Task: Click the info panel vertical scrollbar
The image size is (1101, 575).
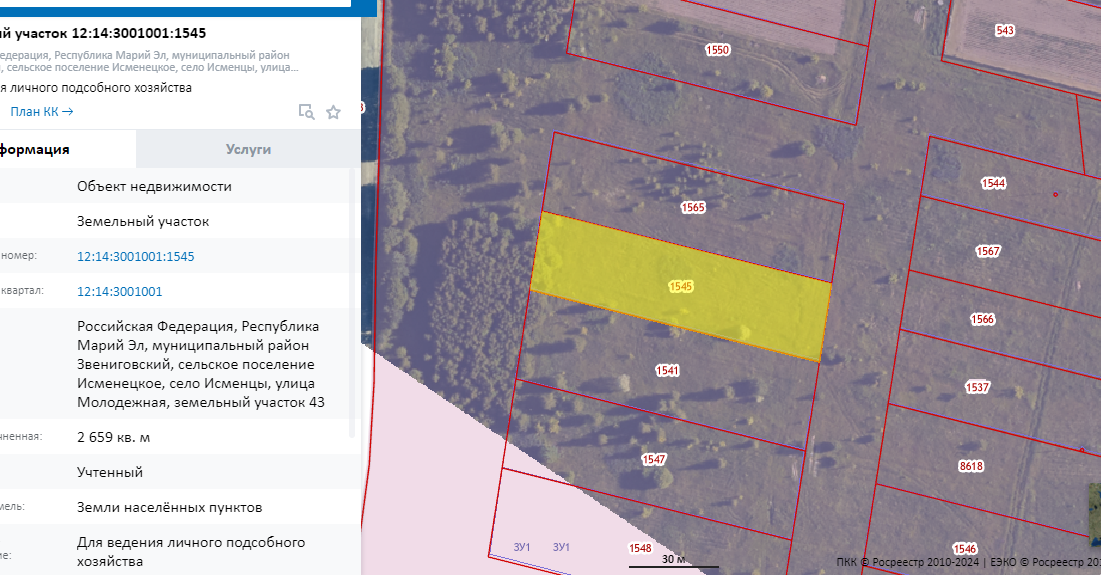Action: tap(352, 300)
